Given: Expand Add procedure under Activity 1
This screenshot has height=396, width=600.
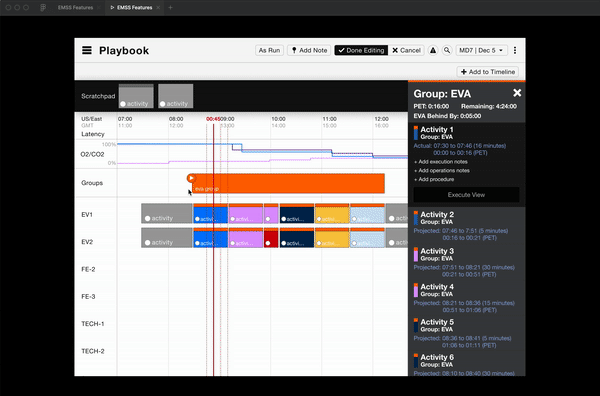Looking at the screenshot, I should click(434, 179).
